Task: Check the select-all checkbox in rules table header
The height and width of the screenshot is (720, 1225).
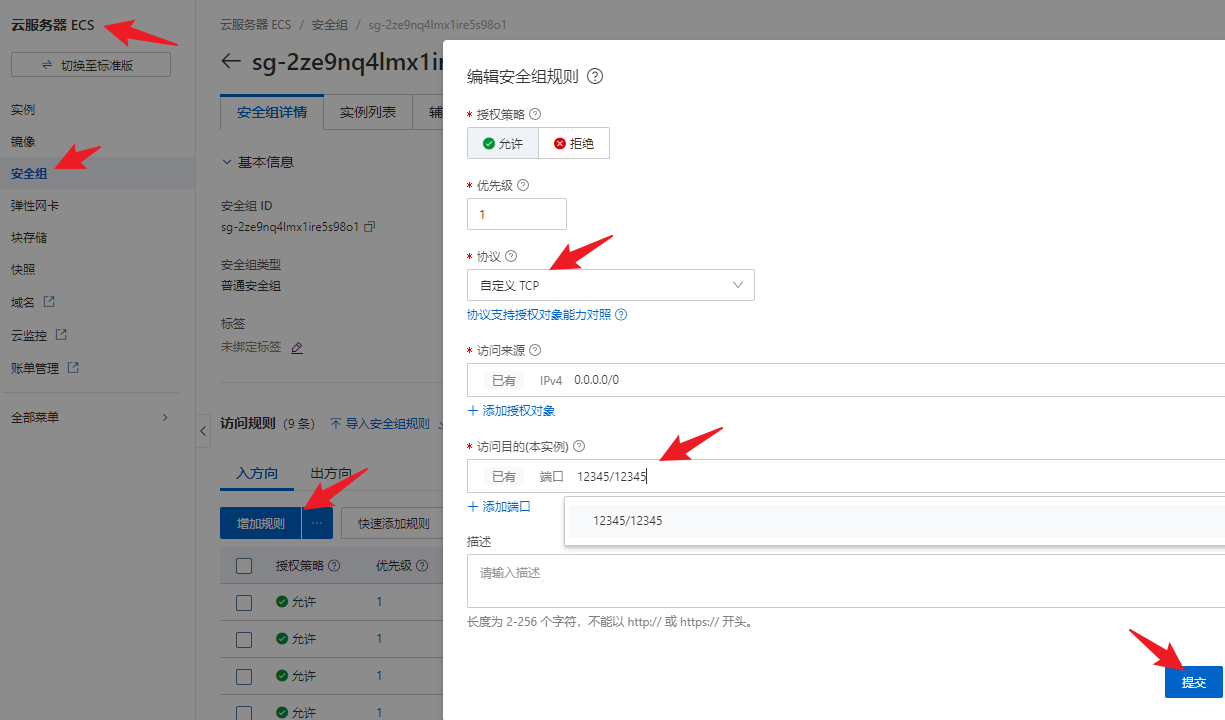Action: coord(244,566)
